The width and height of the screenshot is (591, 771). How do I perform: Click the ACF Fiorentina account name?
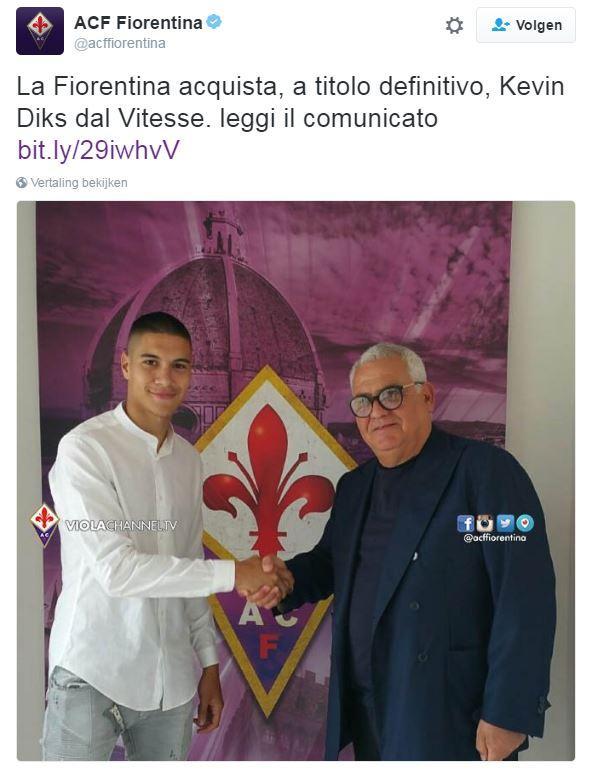(138, 23)
